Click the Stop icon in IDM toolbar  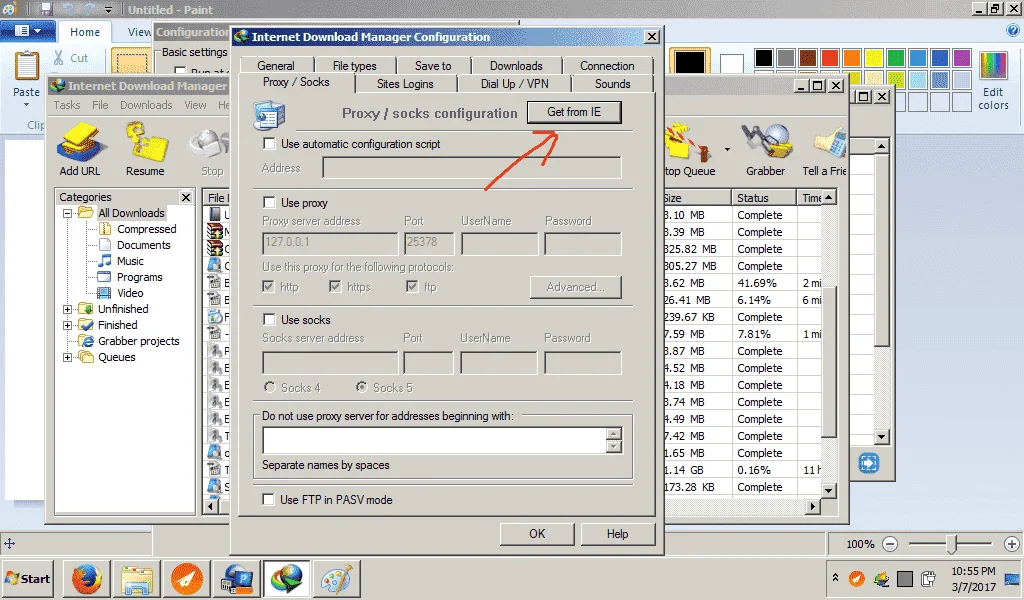[x=212, y=150]
